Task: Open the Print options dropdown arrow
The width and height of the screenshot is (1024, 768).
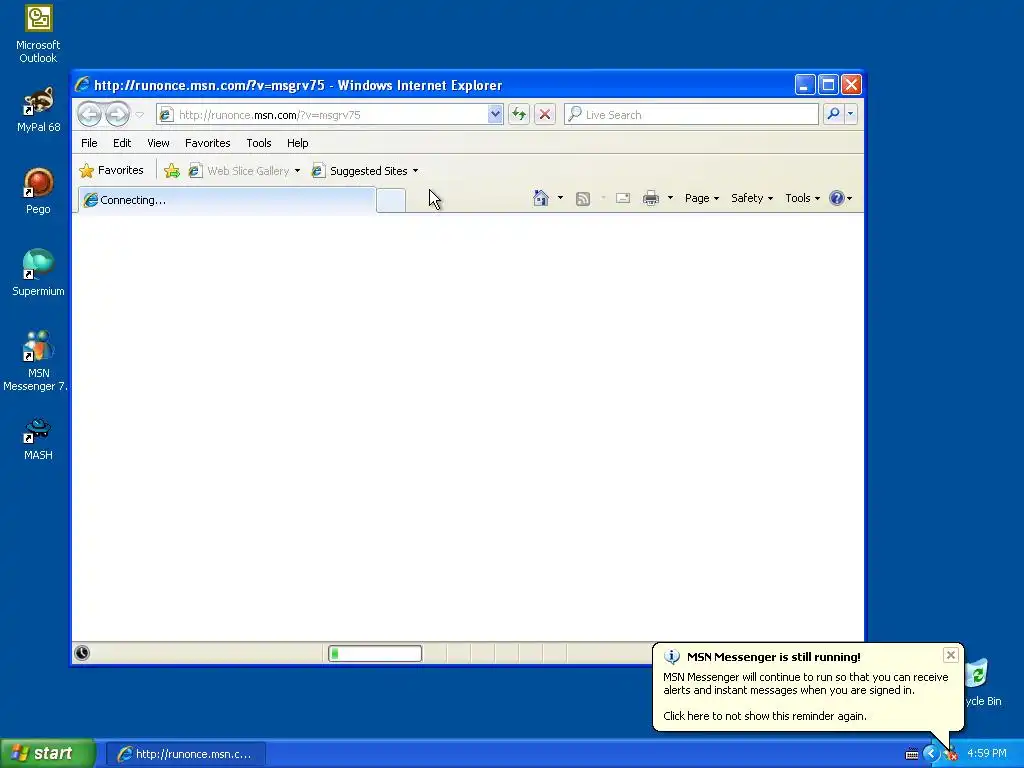Action: [670, 198]
